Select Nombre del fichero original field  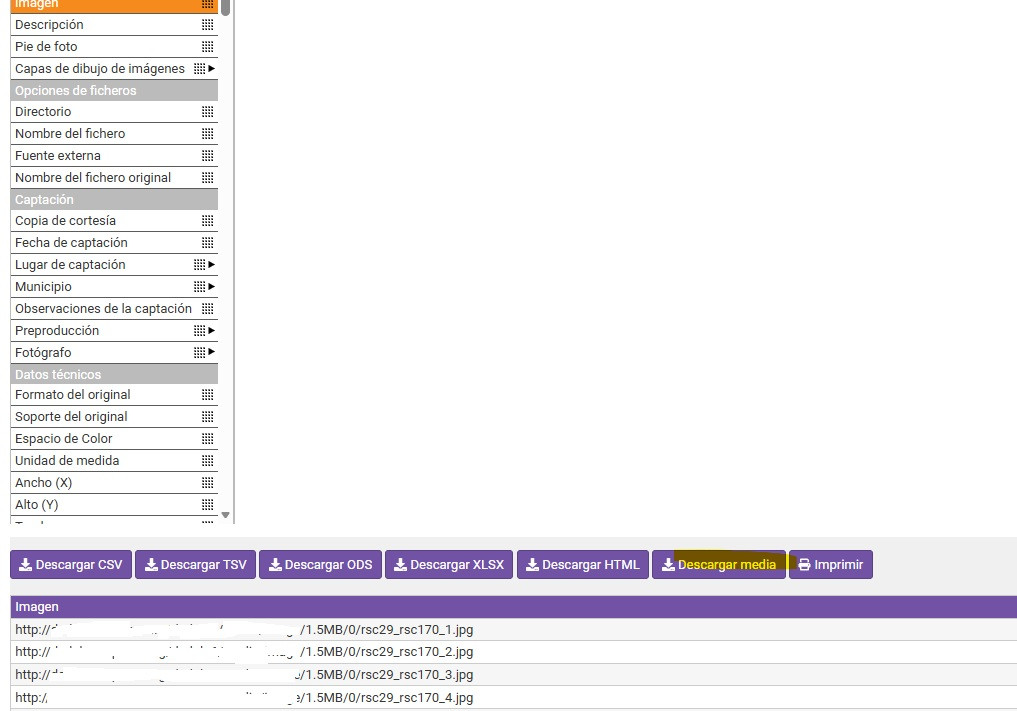[x=93, y=178]
